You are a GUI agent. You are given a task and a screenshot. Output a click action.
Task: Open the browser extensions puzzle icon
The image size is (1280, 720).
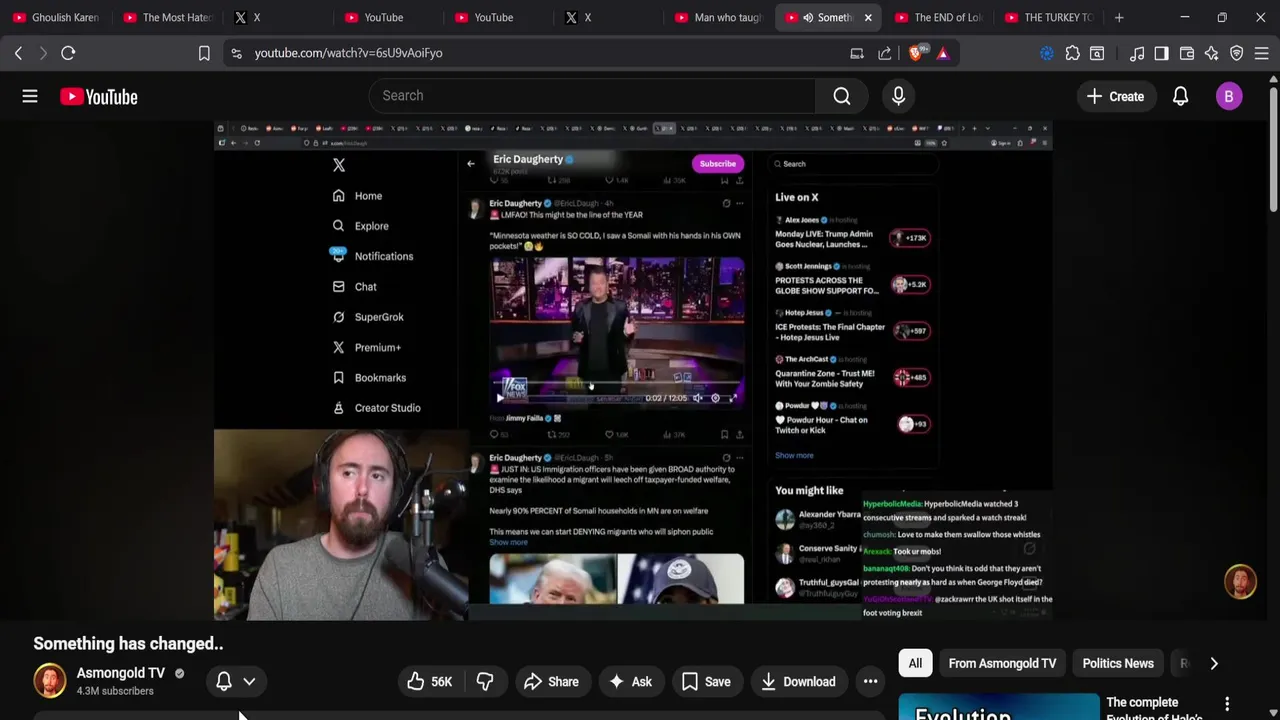[1072, 53]
